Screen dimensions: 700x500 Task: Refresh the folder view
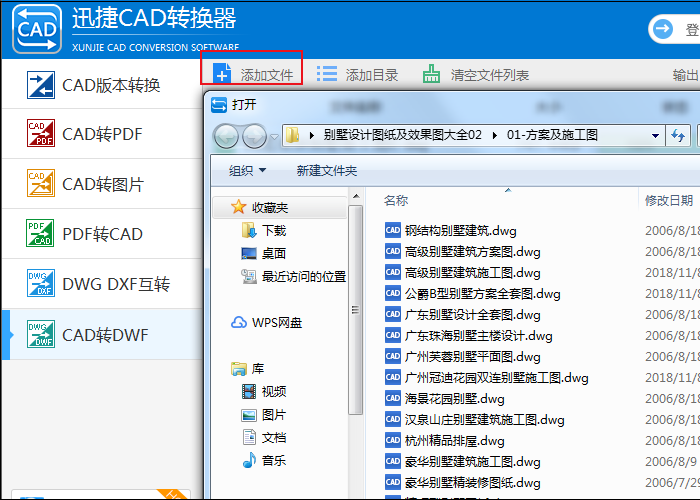click(678, 135)
